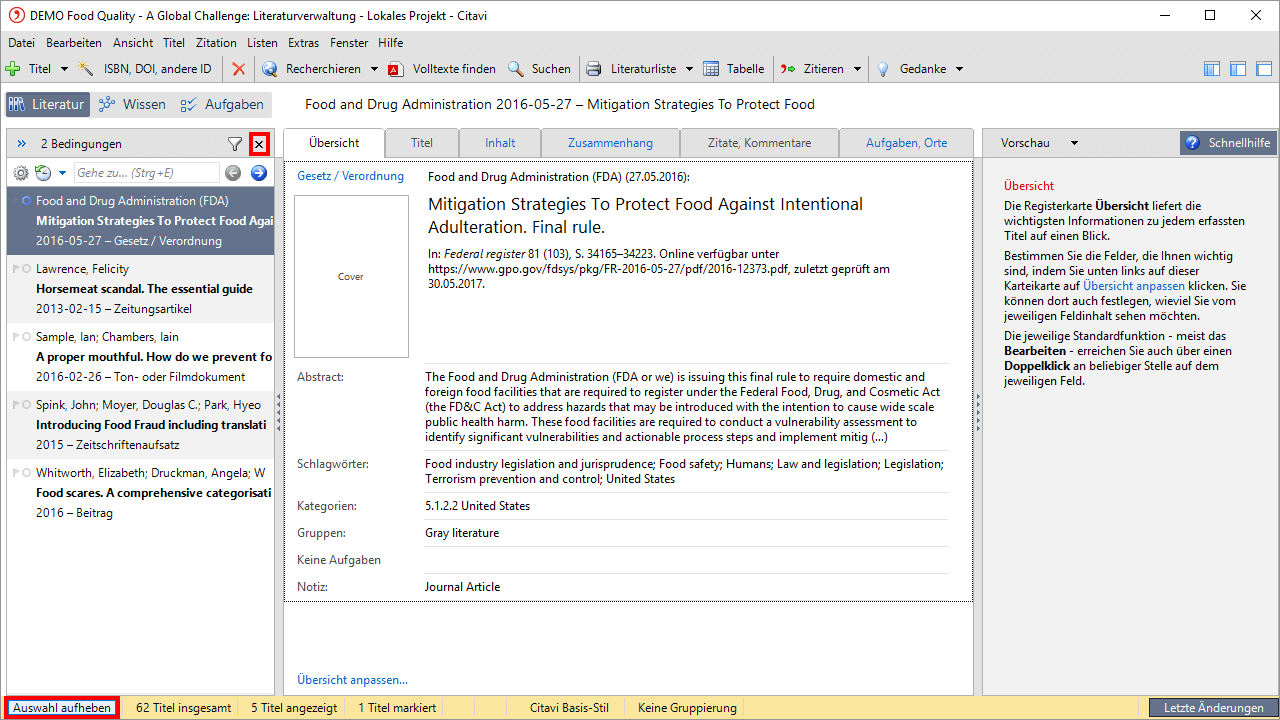Expand the recent history clock dropdown

(x=62, y=173)
